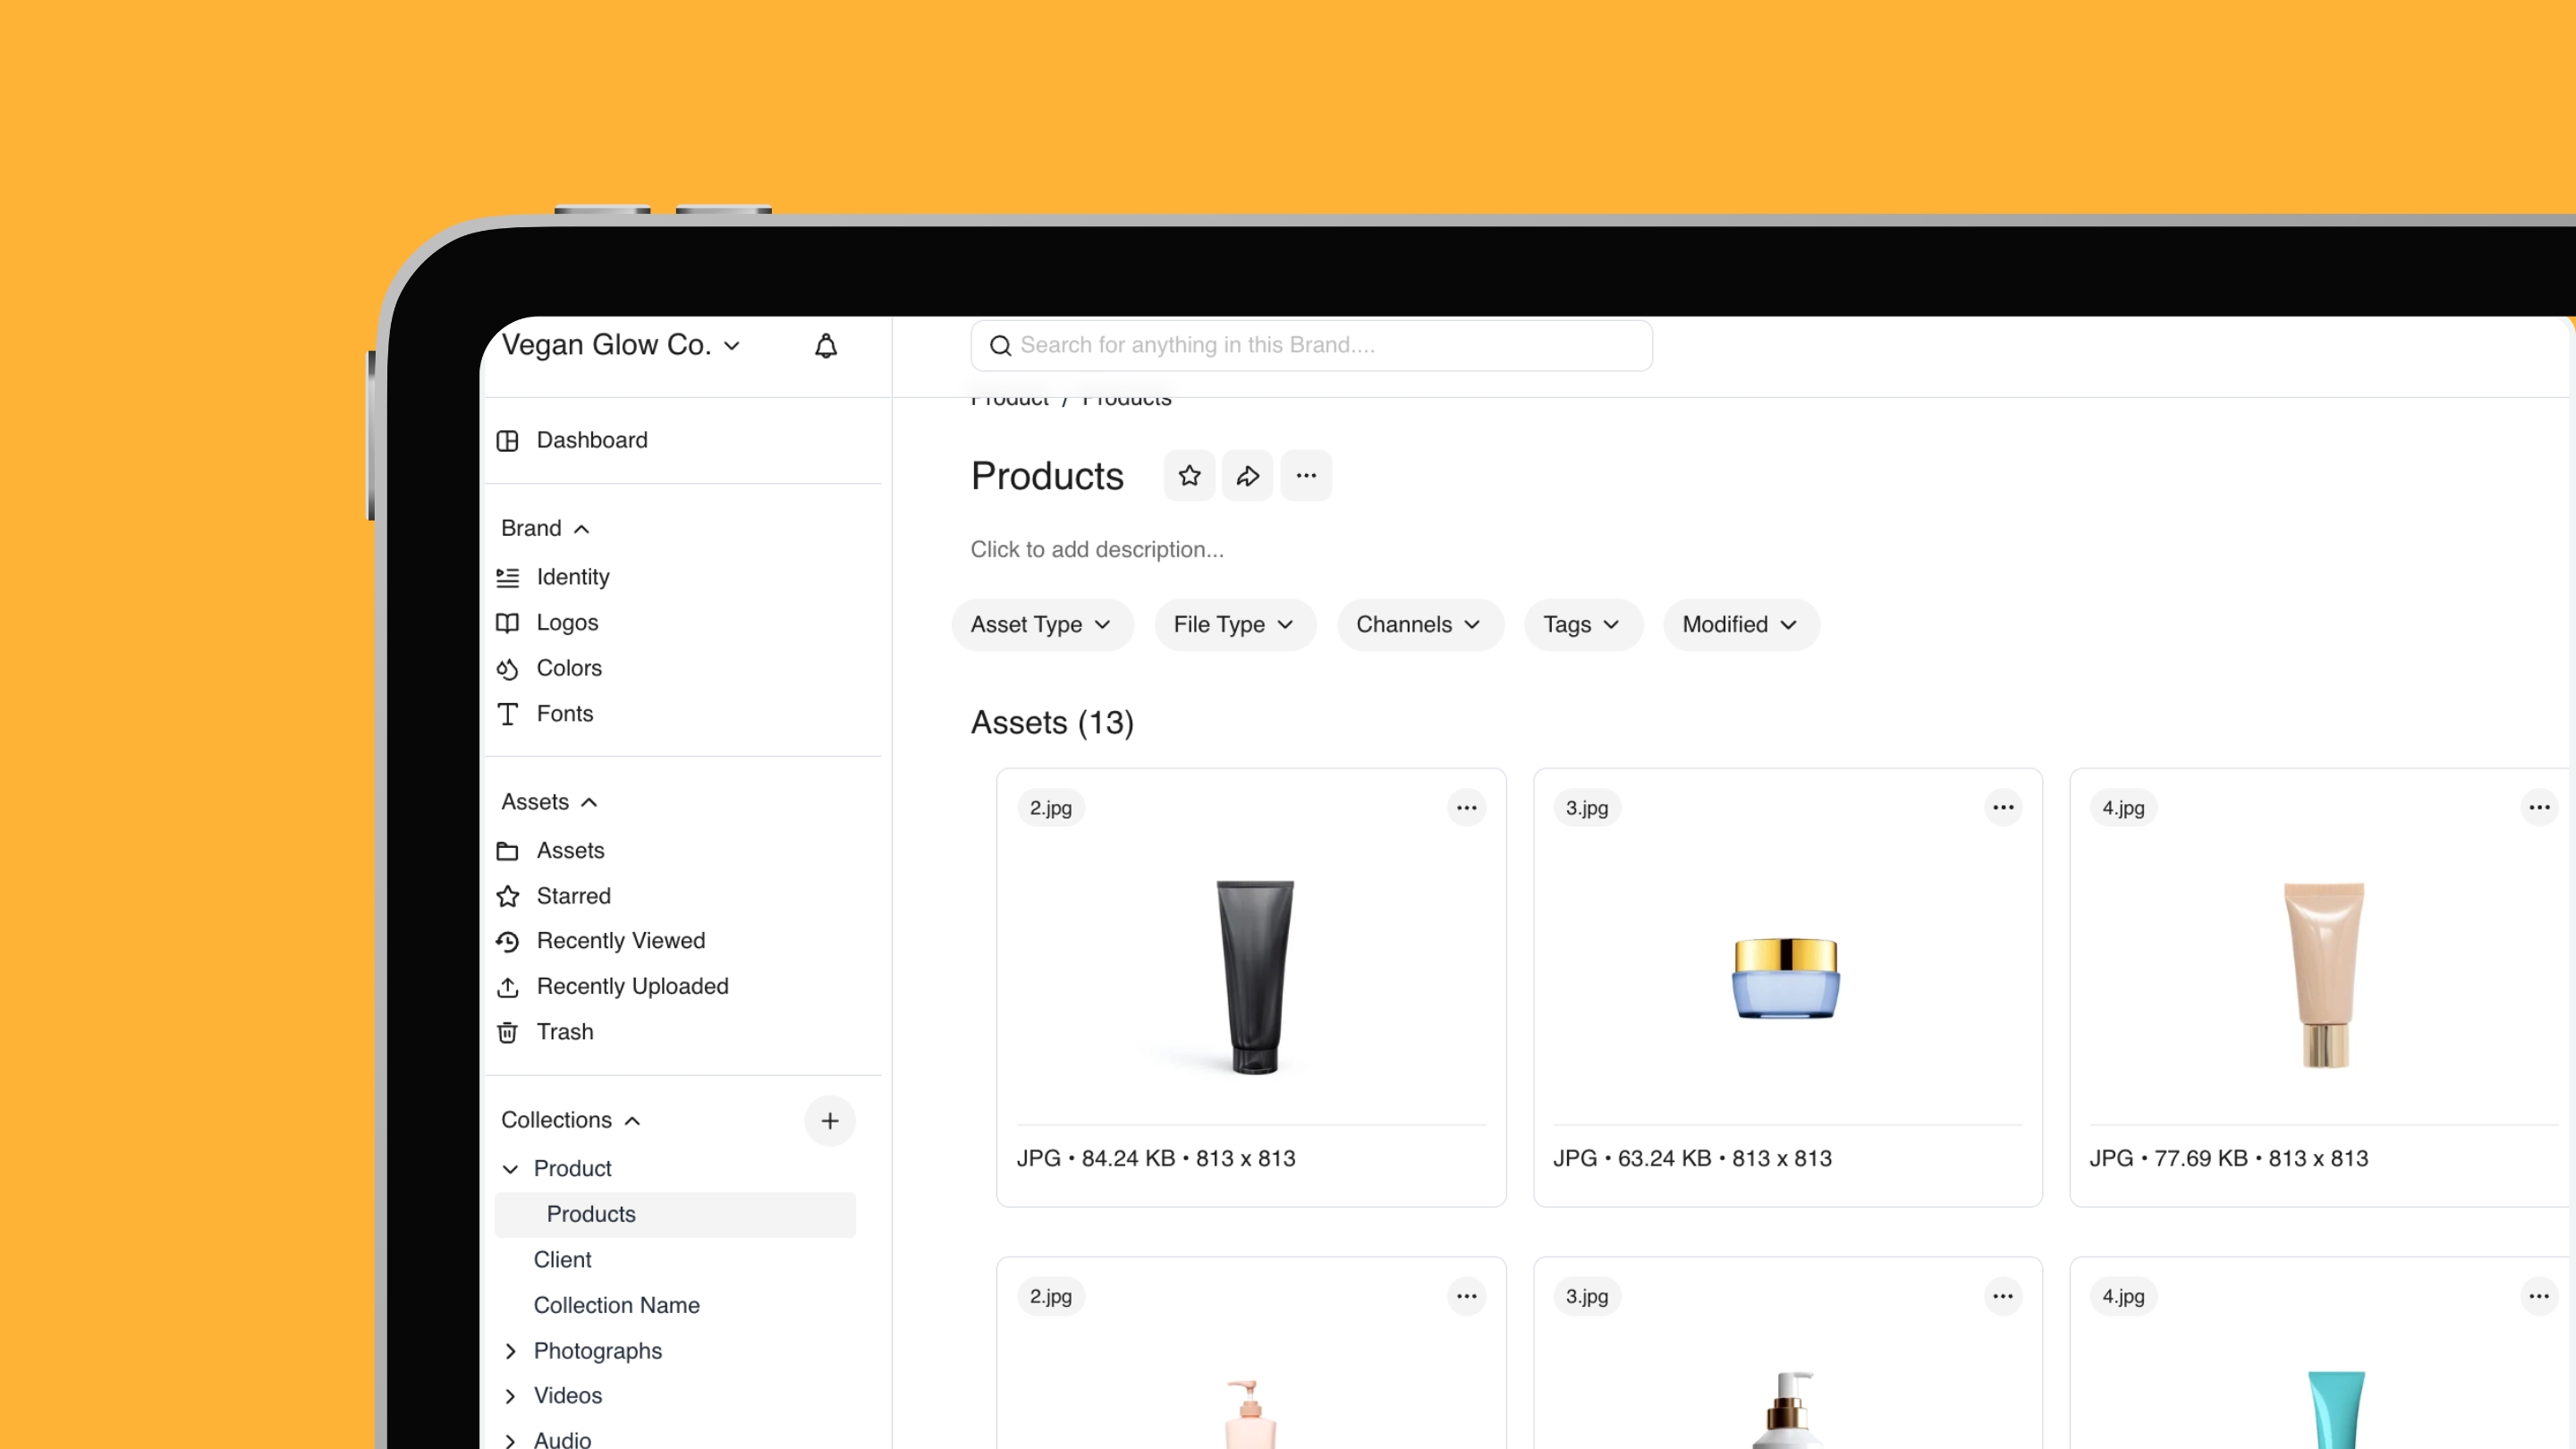The width and height of the screenshot is (2576, 1449).
Task: Open more options for top 3.jpg card
Action: point(2003,808)
